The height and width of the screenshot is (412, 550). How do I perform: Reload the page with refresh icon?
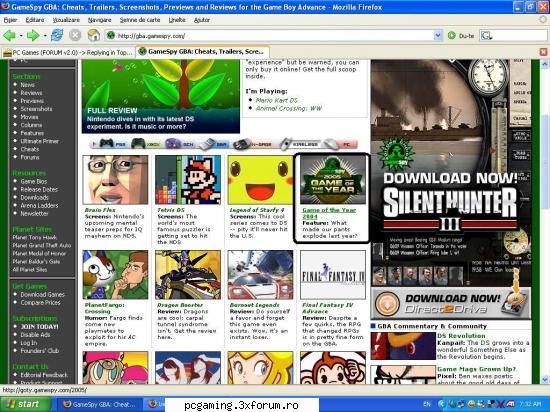57,35
